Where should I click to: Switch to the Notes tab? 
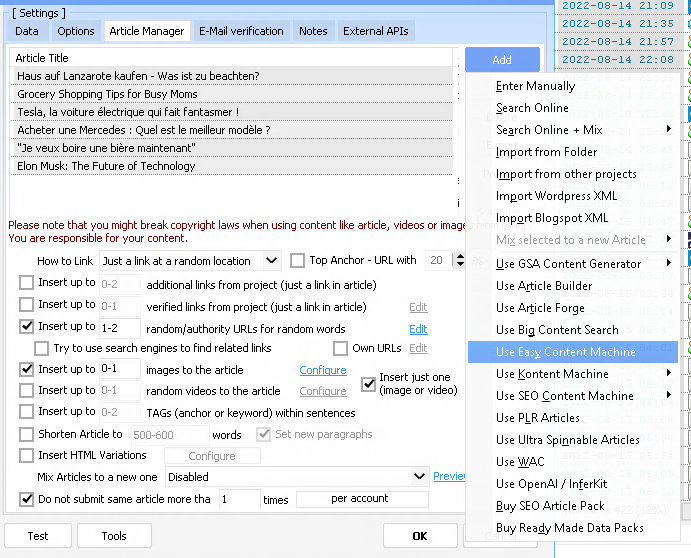(313, 31)
